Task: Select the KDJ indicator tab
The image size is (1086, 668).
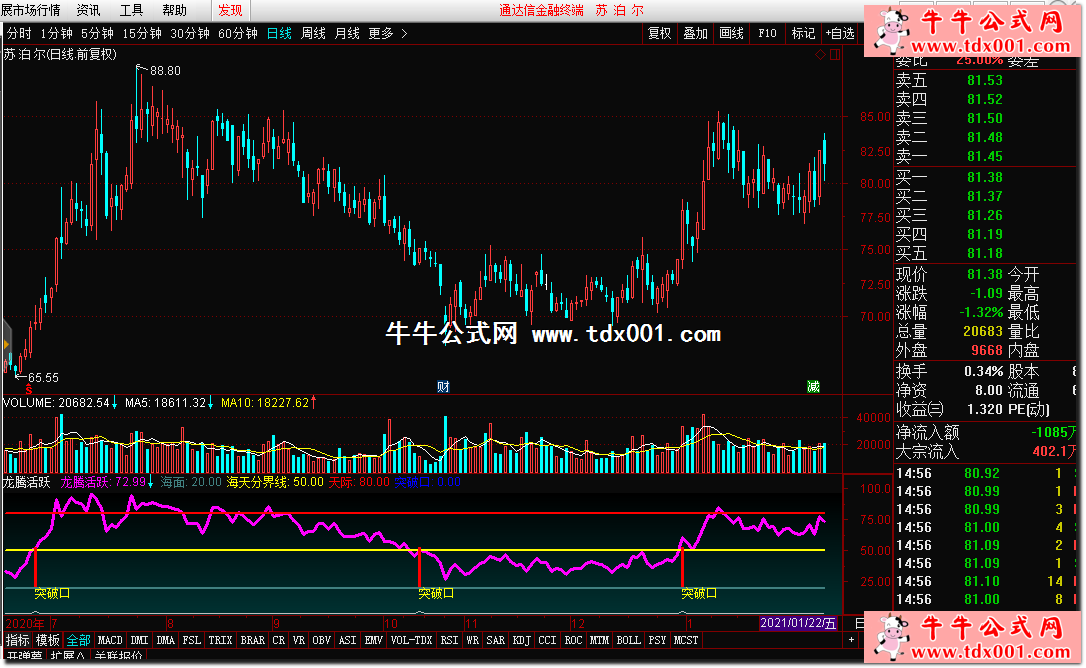Action: tap(521, 640)
